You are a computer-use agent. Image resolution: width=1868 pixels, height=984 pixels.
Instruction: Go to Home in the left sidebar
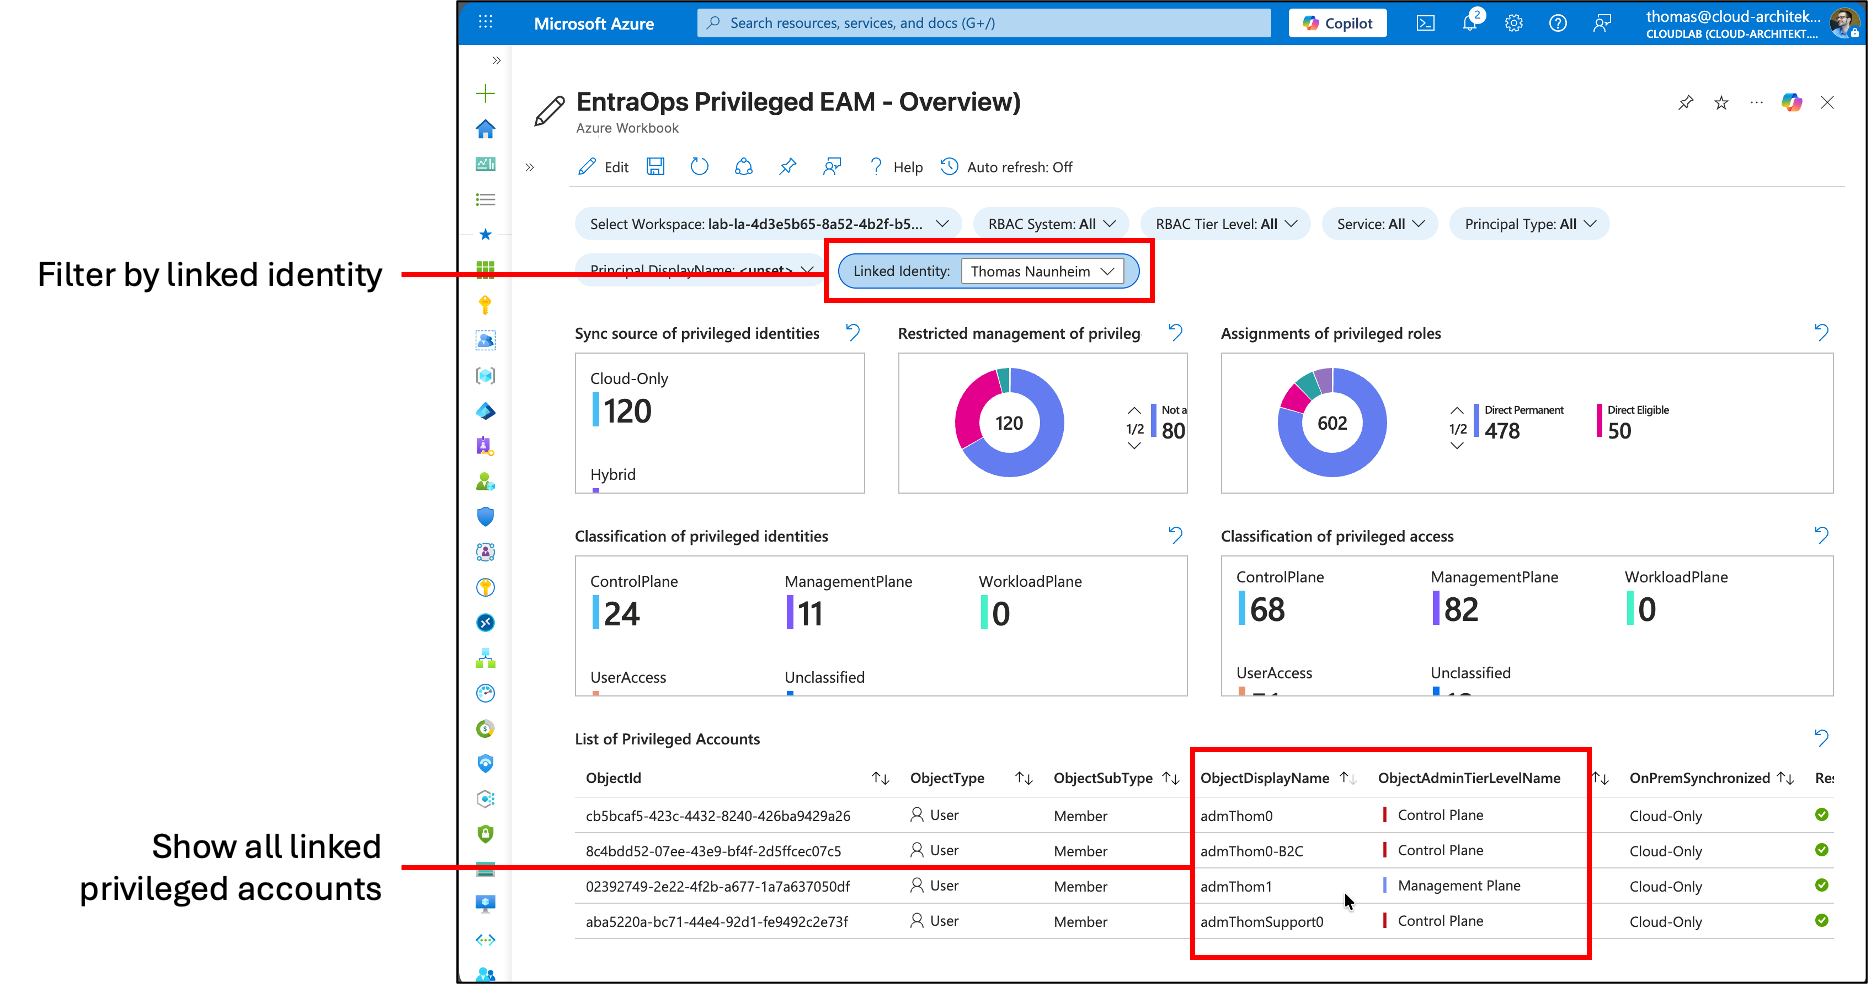[486, 129]
